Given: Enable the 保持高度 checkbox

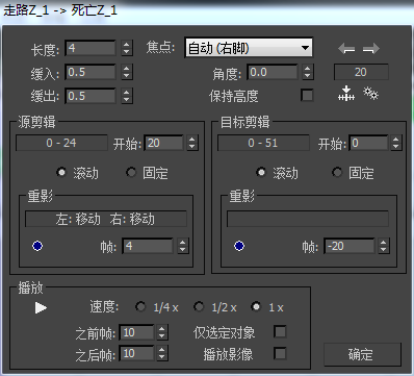Looking at the screenshot, I should 307,95.
